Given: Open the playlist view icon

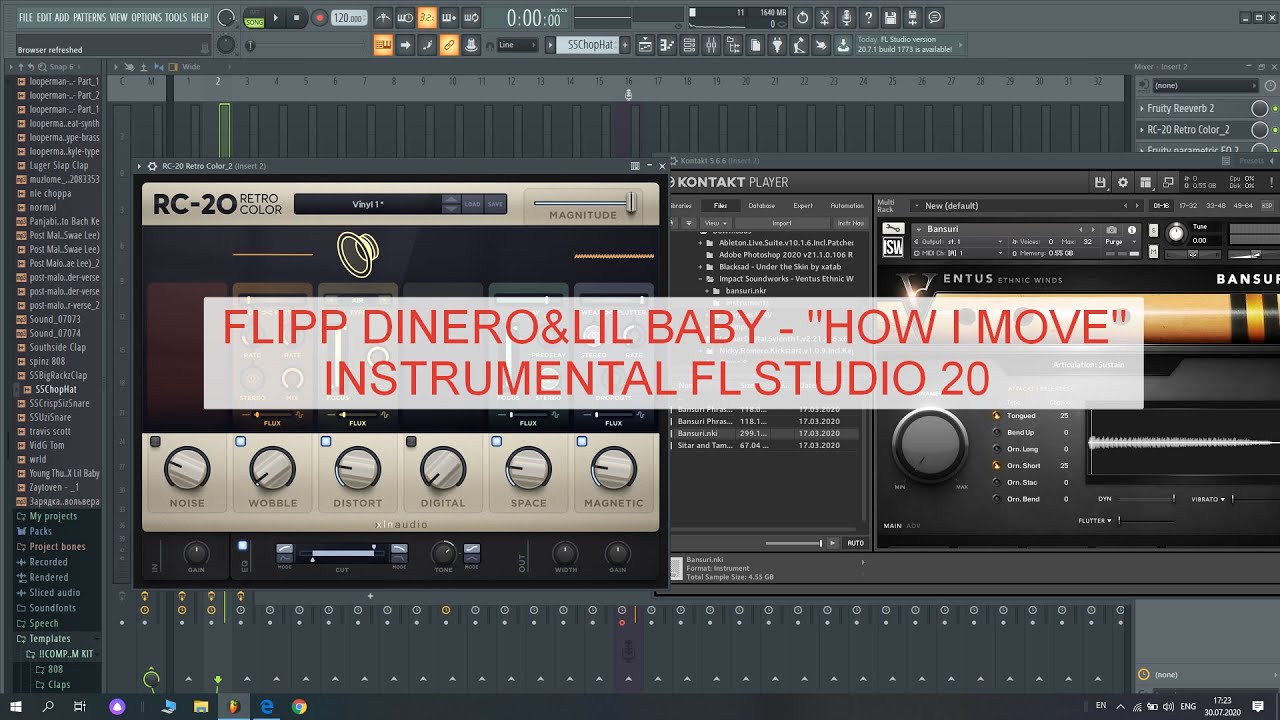Looking at the screenshot, I should click(x=645, y=45).
